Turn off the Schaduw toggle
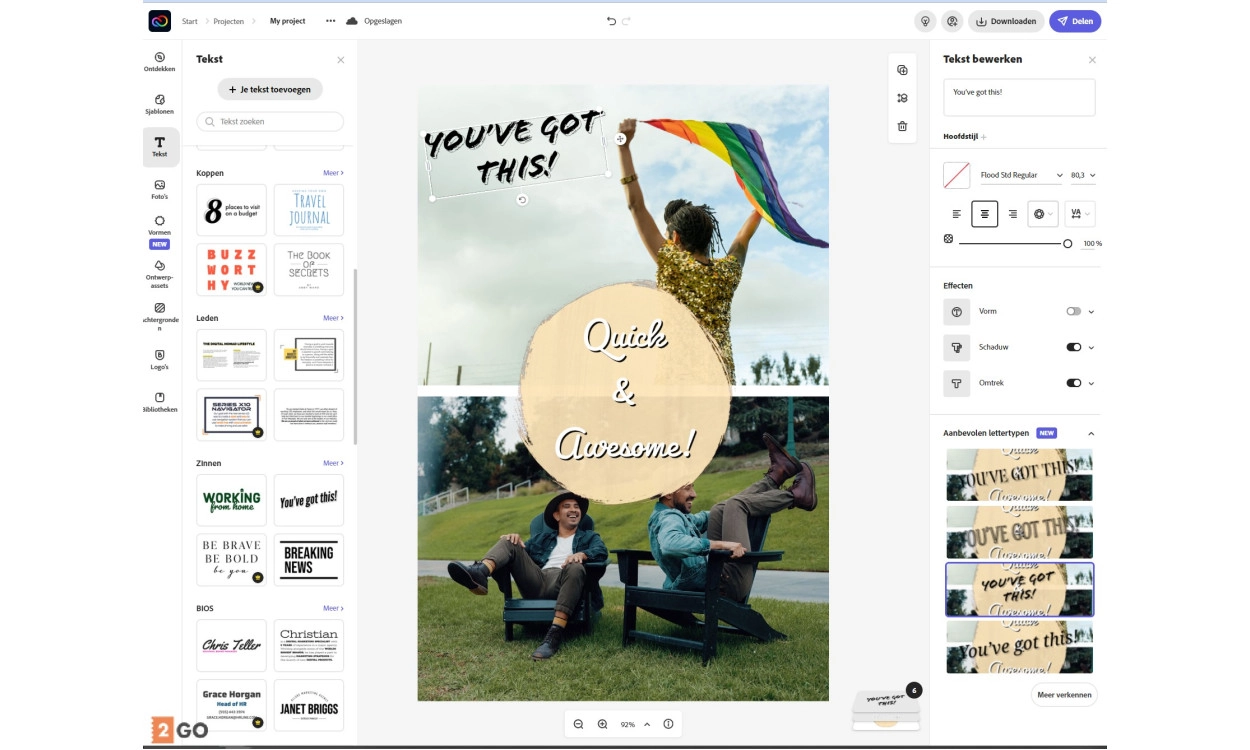 pos(1073,347)
